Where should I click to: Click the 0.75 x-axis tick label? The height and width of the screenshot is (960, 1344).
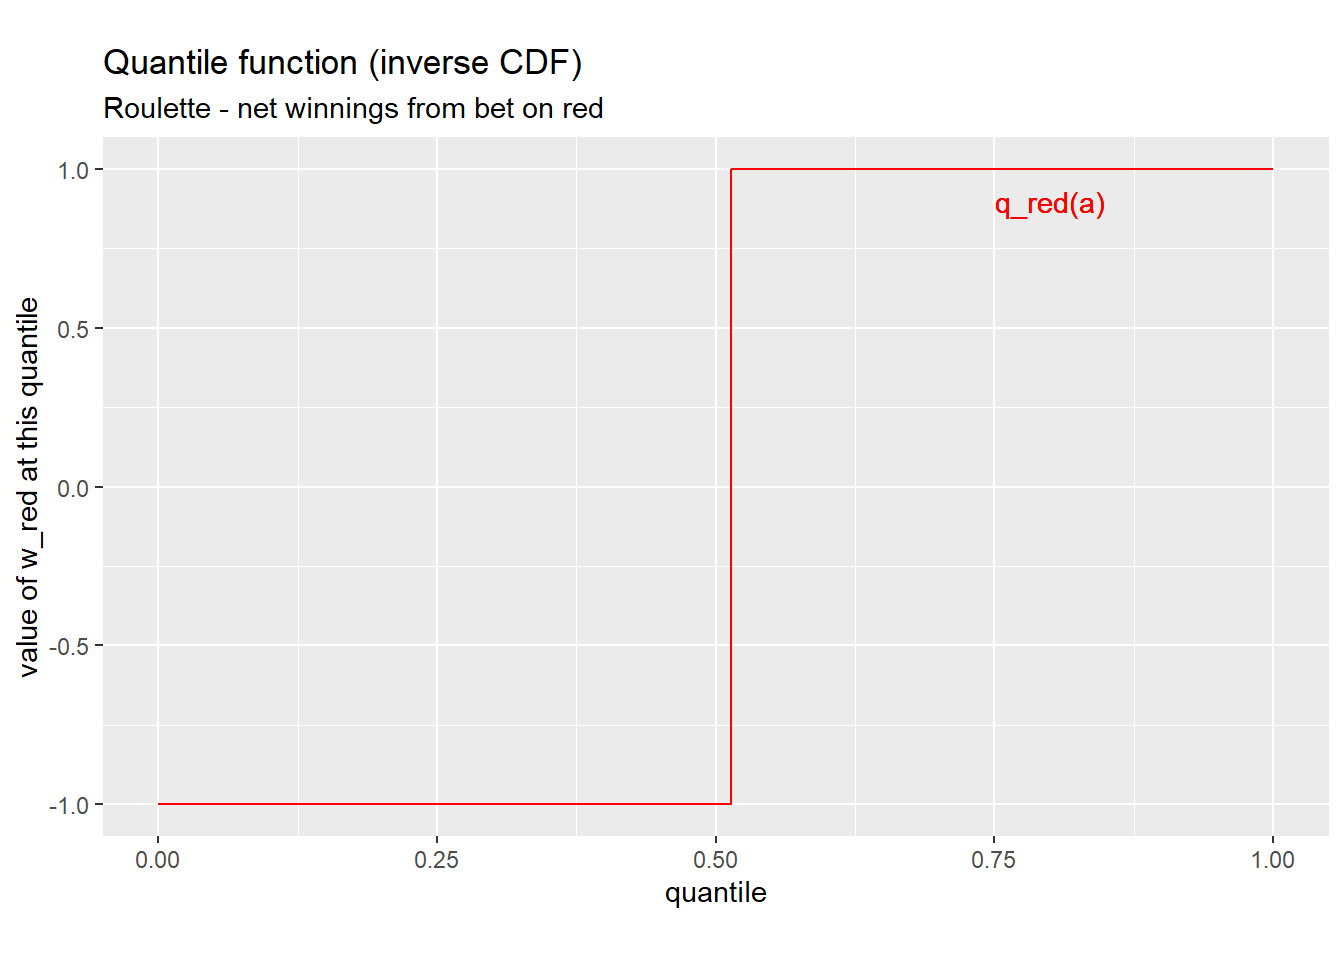click(x=993, y=860)
